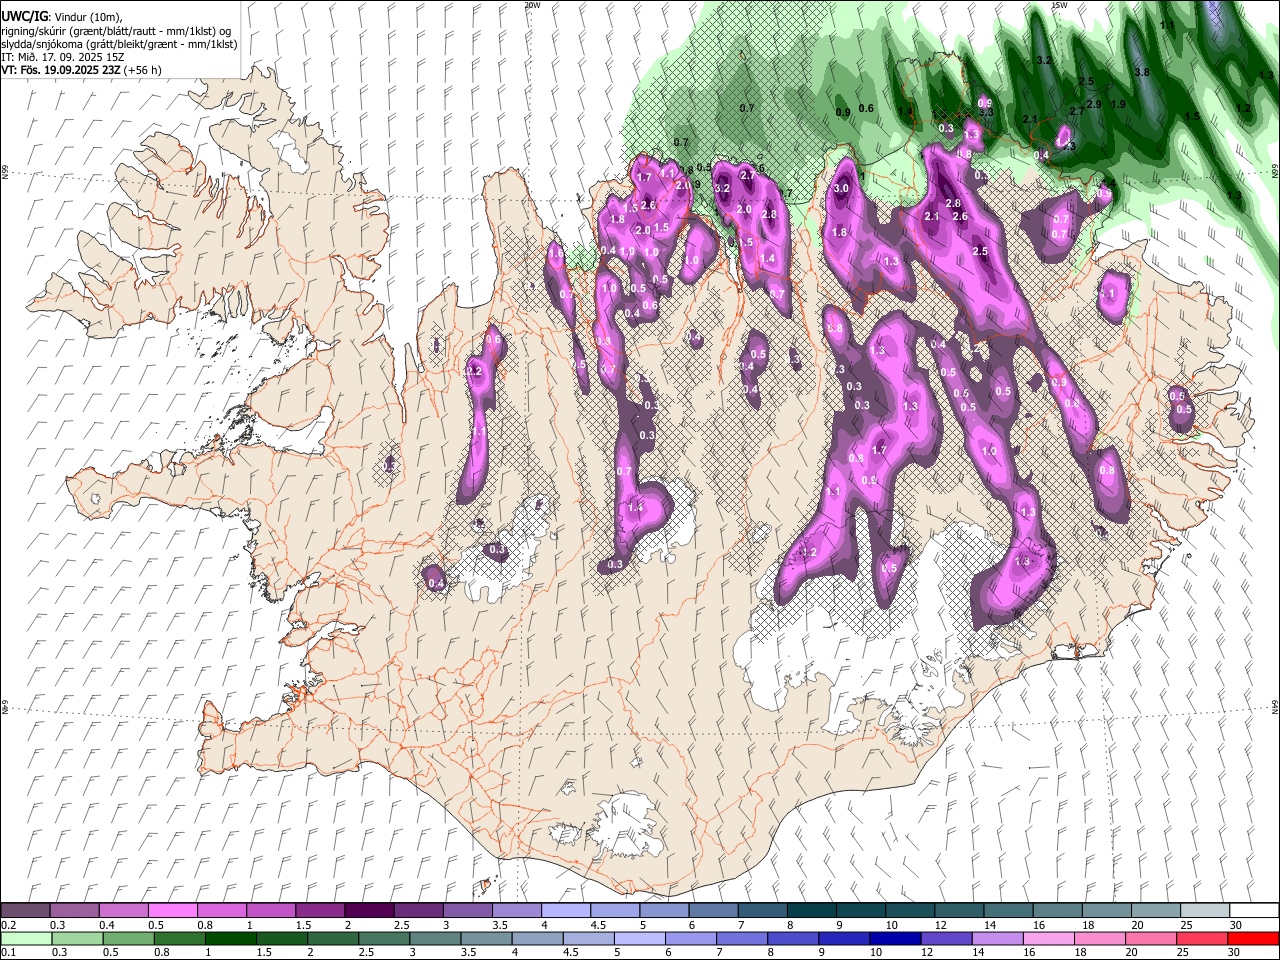This screenshot has height=960, width=1280.
Task: Click the white swatch labeled 30, upper row
Action: click(1252, 911)
